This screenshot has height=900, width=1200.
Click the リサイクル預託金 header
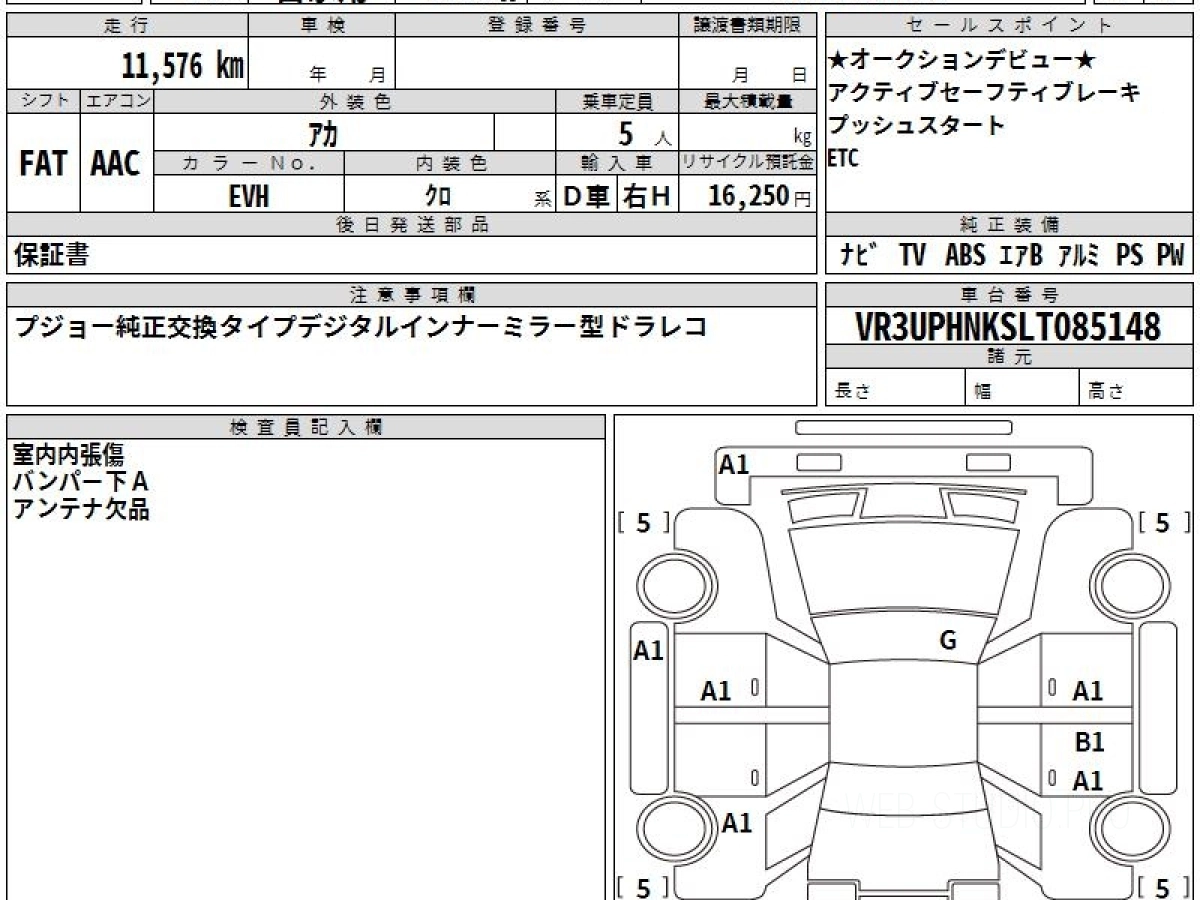point(747,163)
